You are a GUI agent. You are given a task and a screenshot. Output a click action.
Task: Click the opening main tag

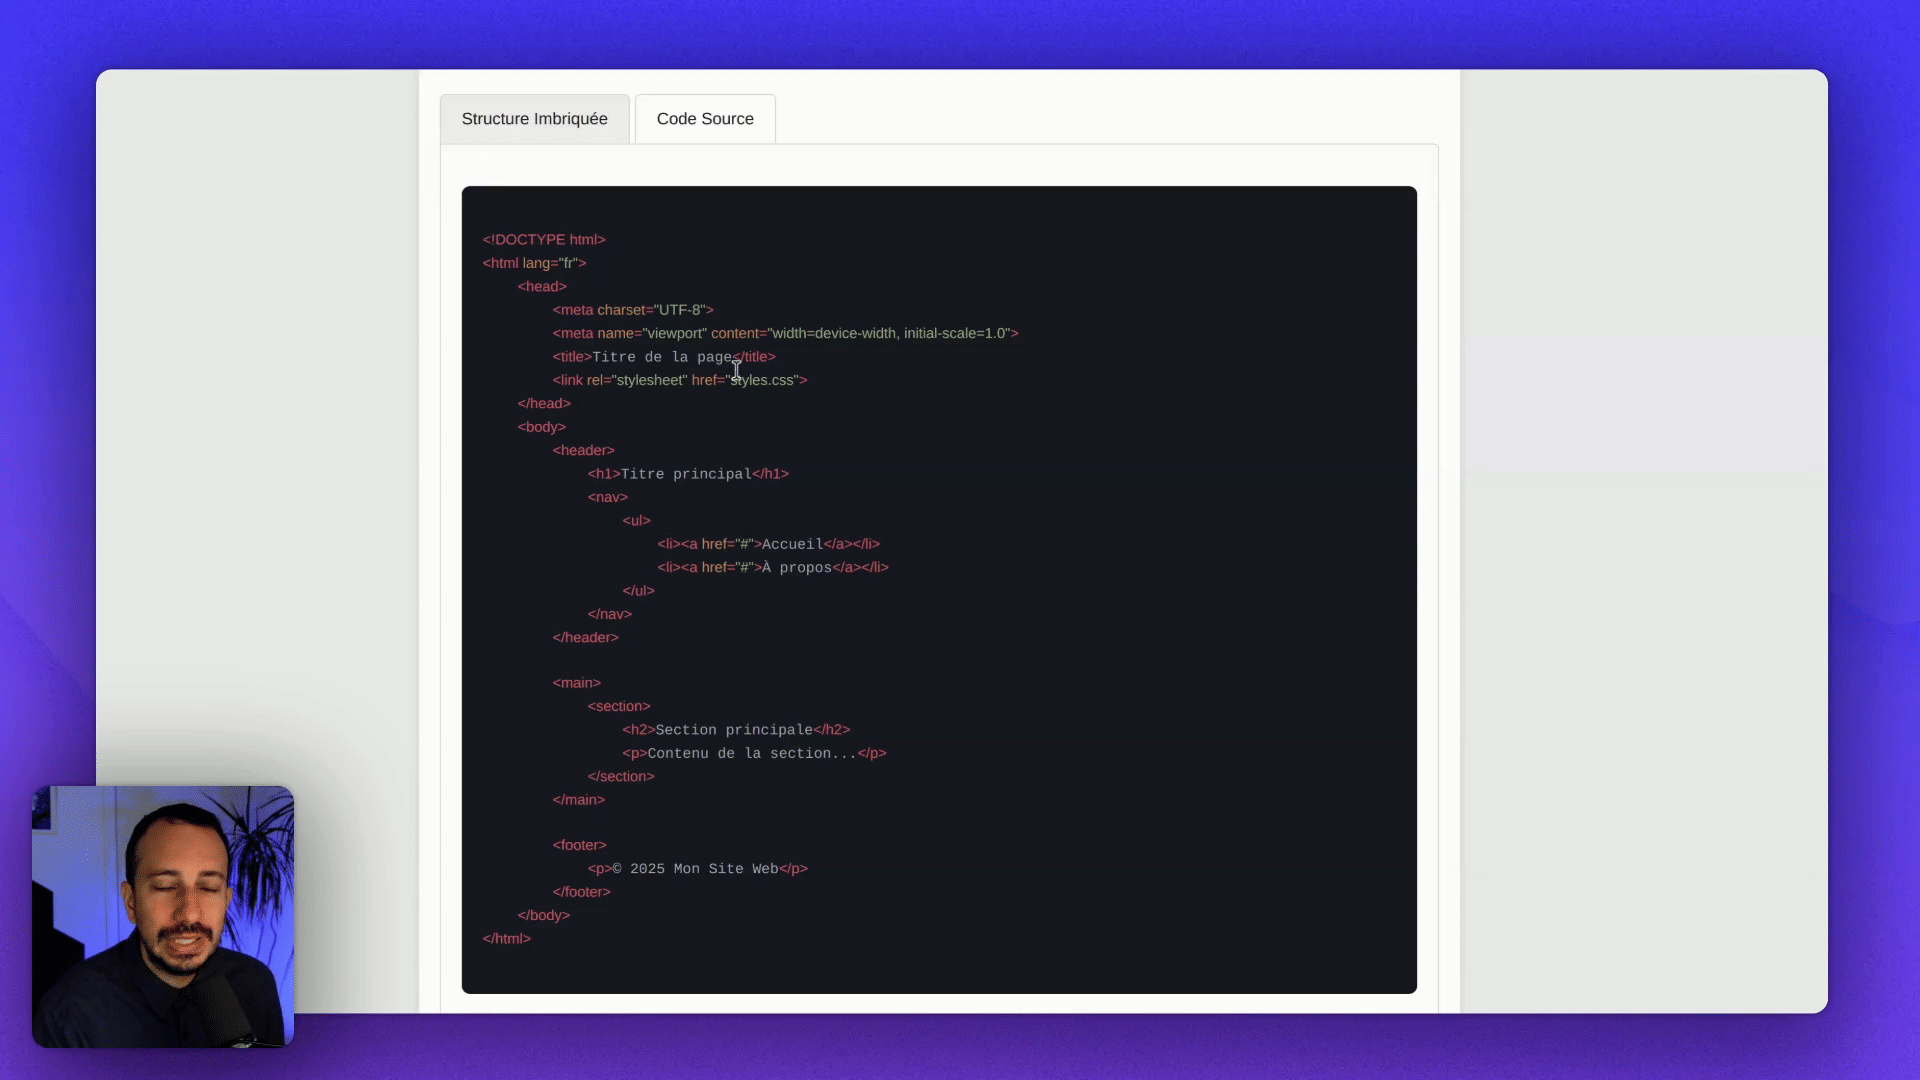[x=576, y=683]
